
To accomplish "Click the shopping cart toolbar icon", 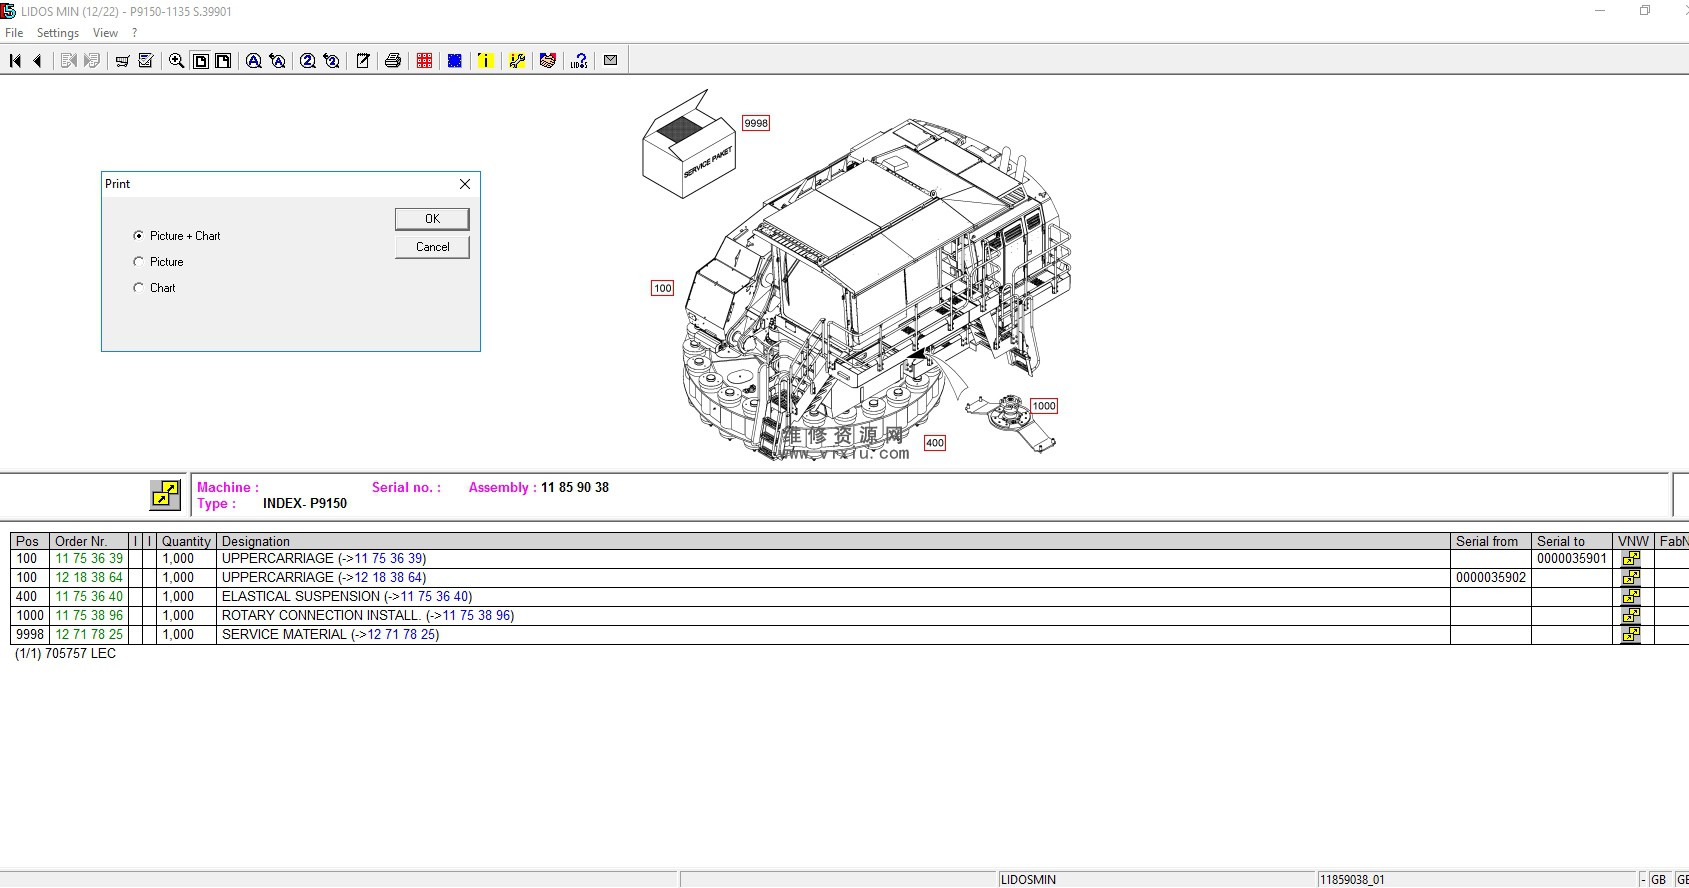I will point(122,61).
